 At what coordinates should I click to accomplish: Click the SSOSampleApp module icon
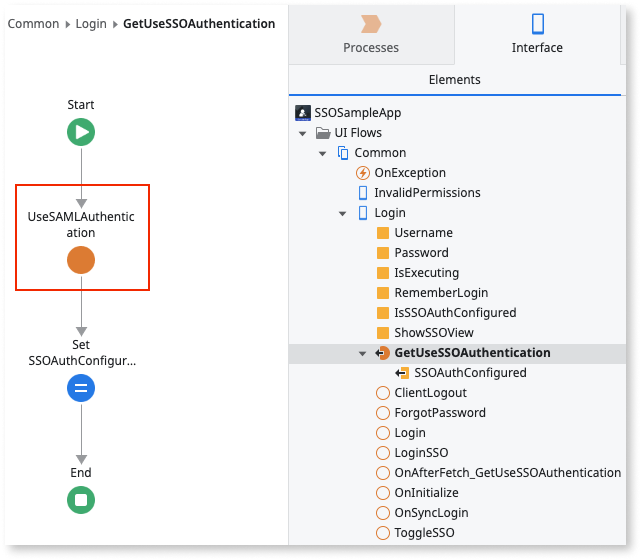coord(303,113)
